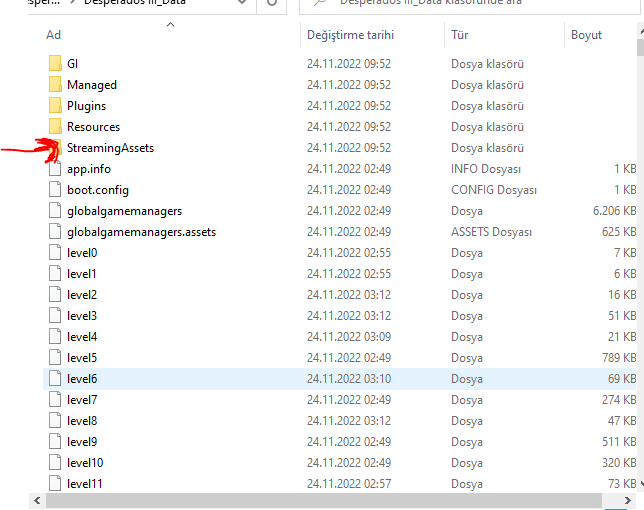
Task: Click the level10 file icon
Action: (x=55, y=462)
